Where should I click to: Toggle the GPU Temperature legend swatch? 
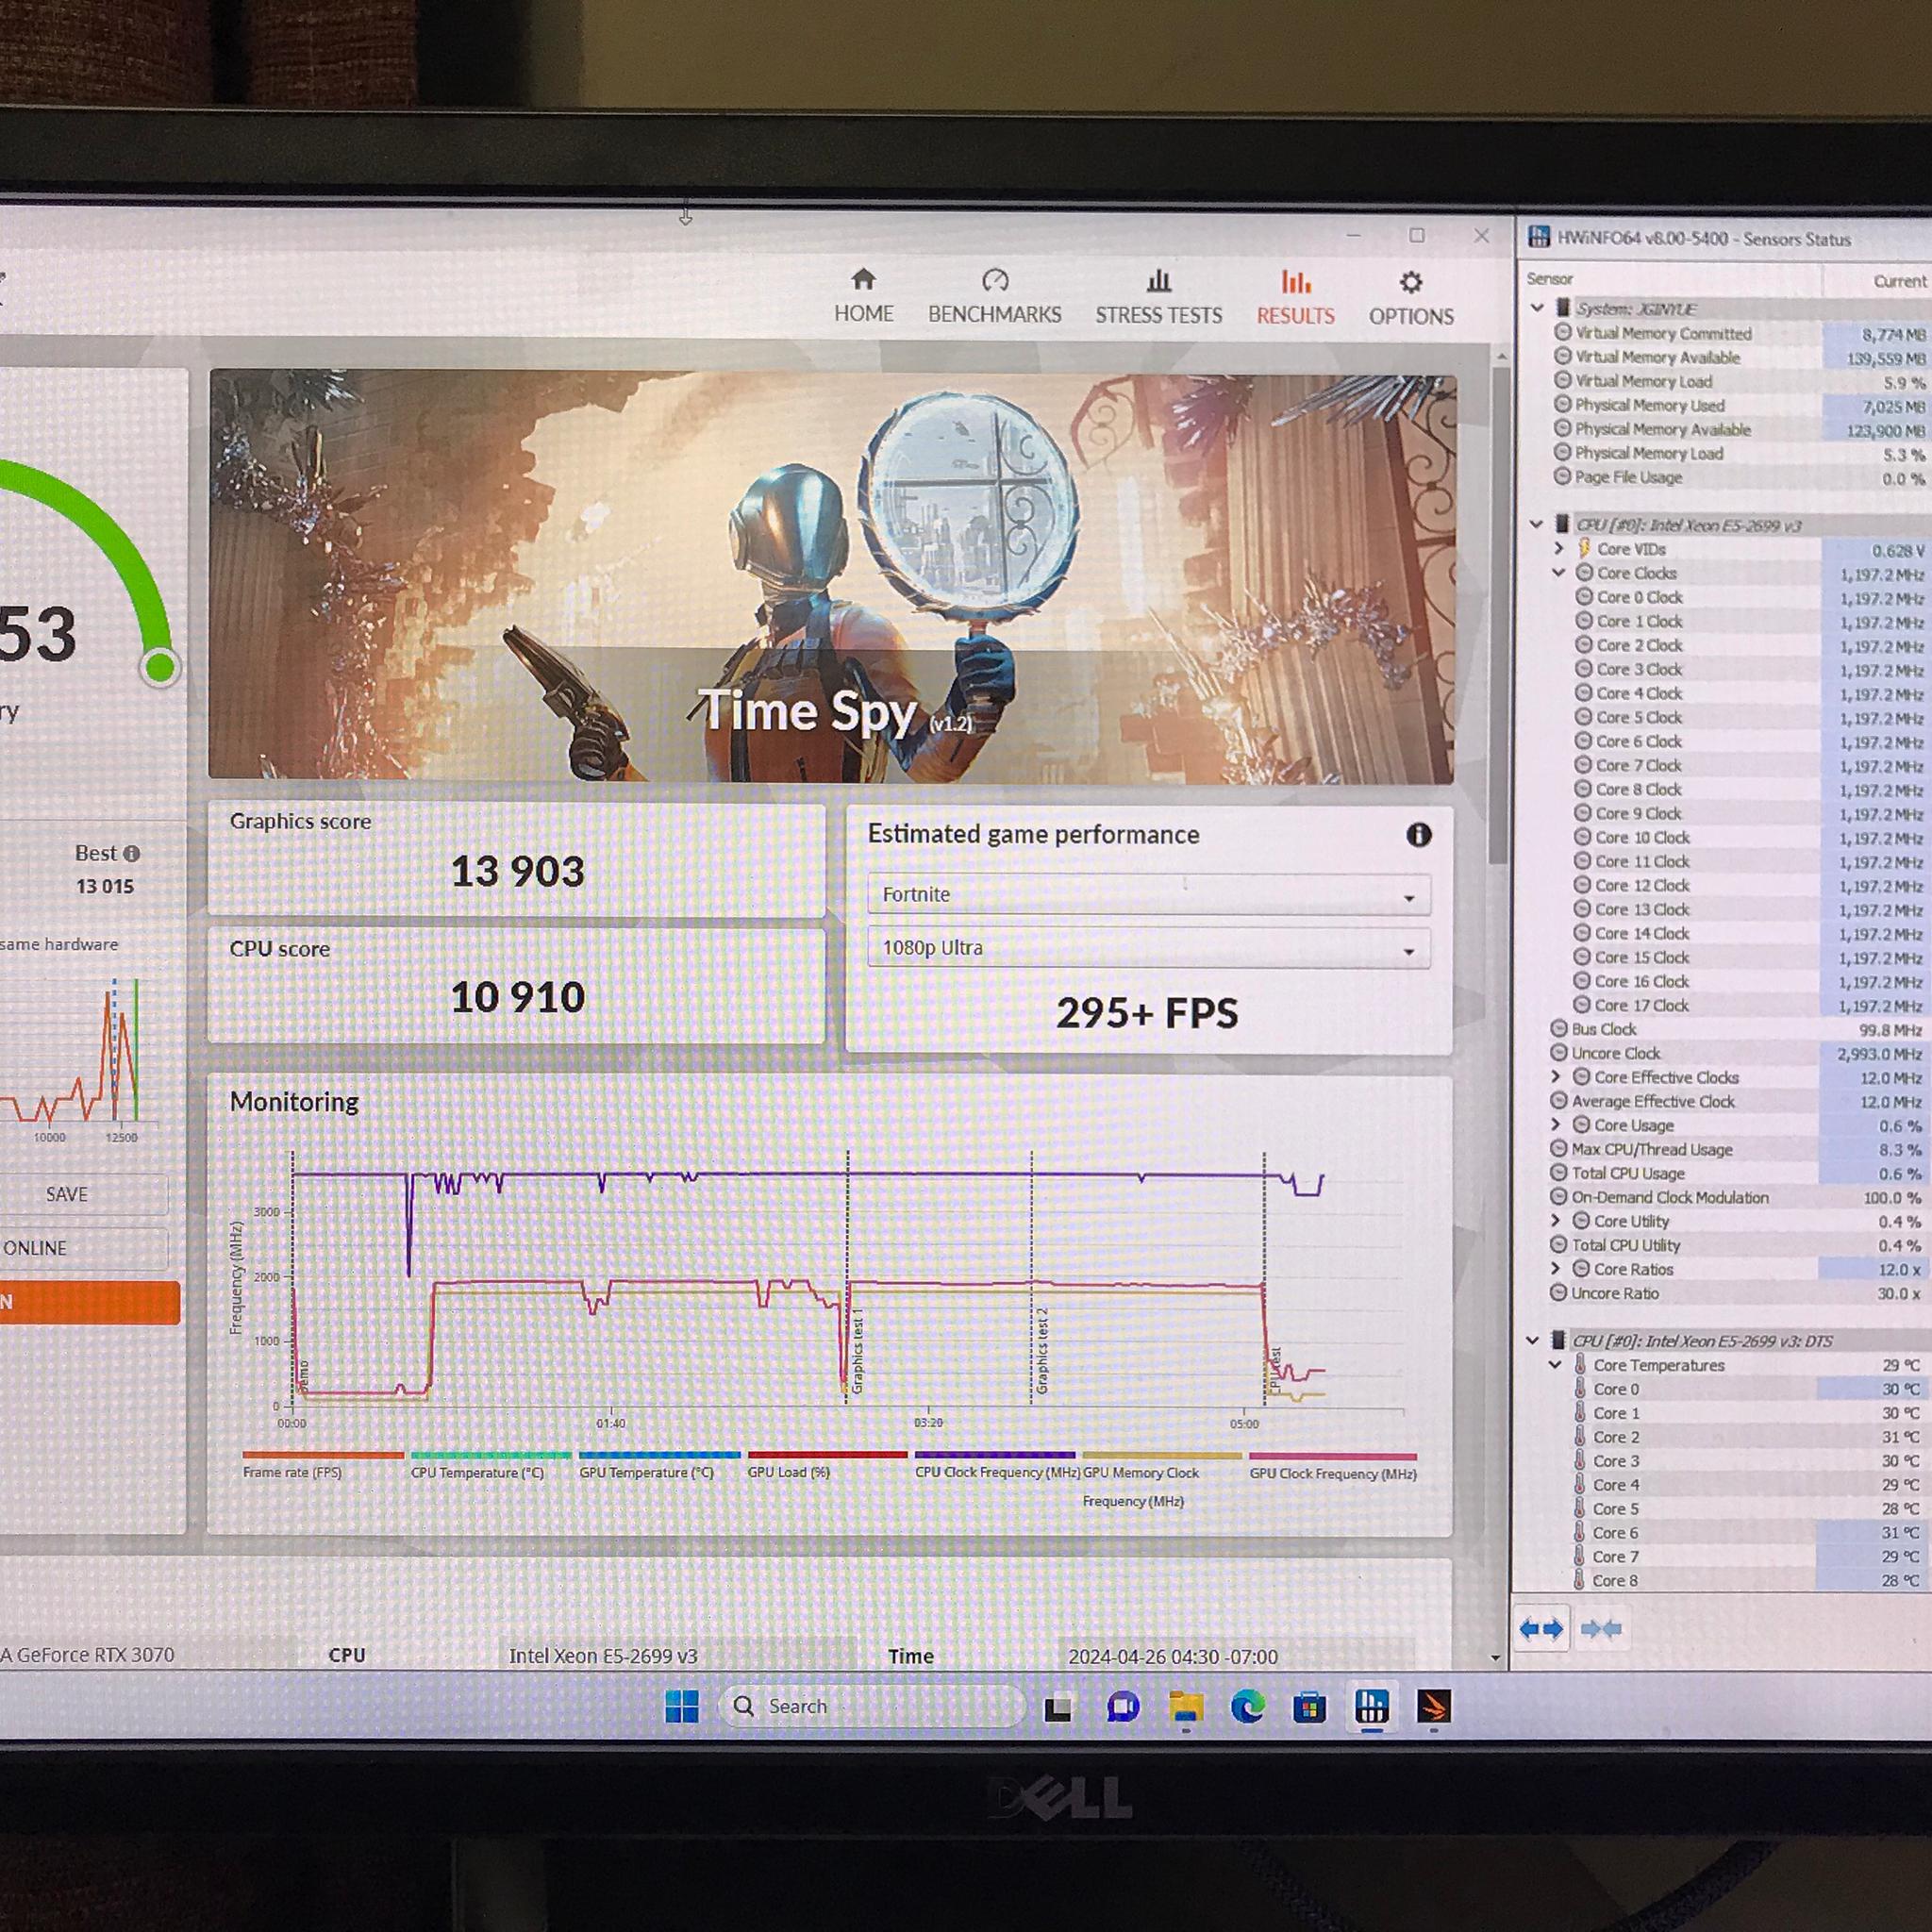(x=659, y=1455)
